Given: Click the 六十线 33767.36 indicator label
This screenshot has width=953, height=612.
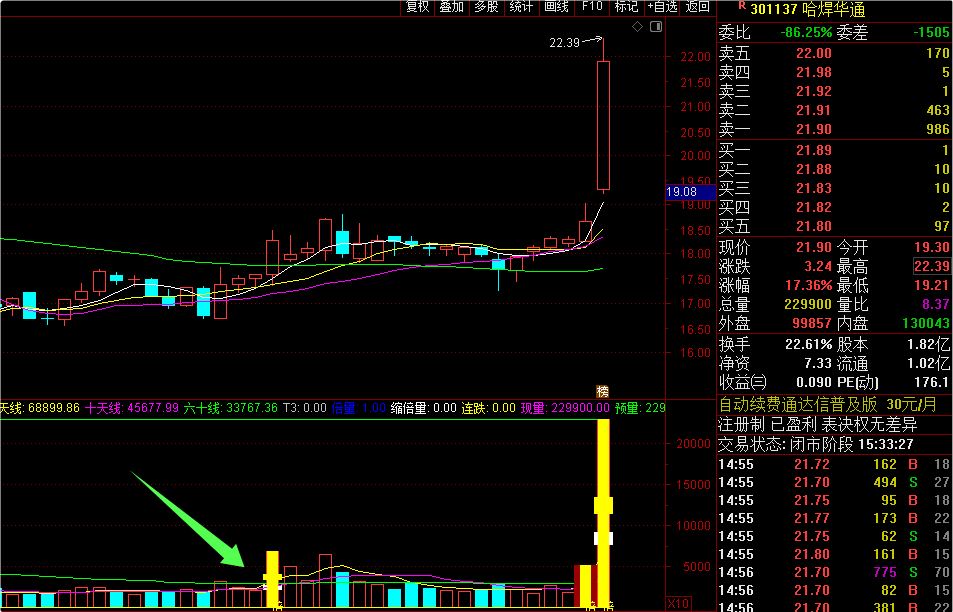Looking at the screenshot, I should [230, 408].
